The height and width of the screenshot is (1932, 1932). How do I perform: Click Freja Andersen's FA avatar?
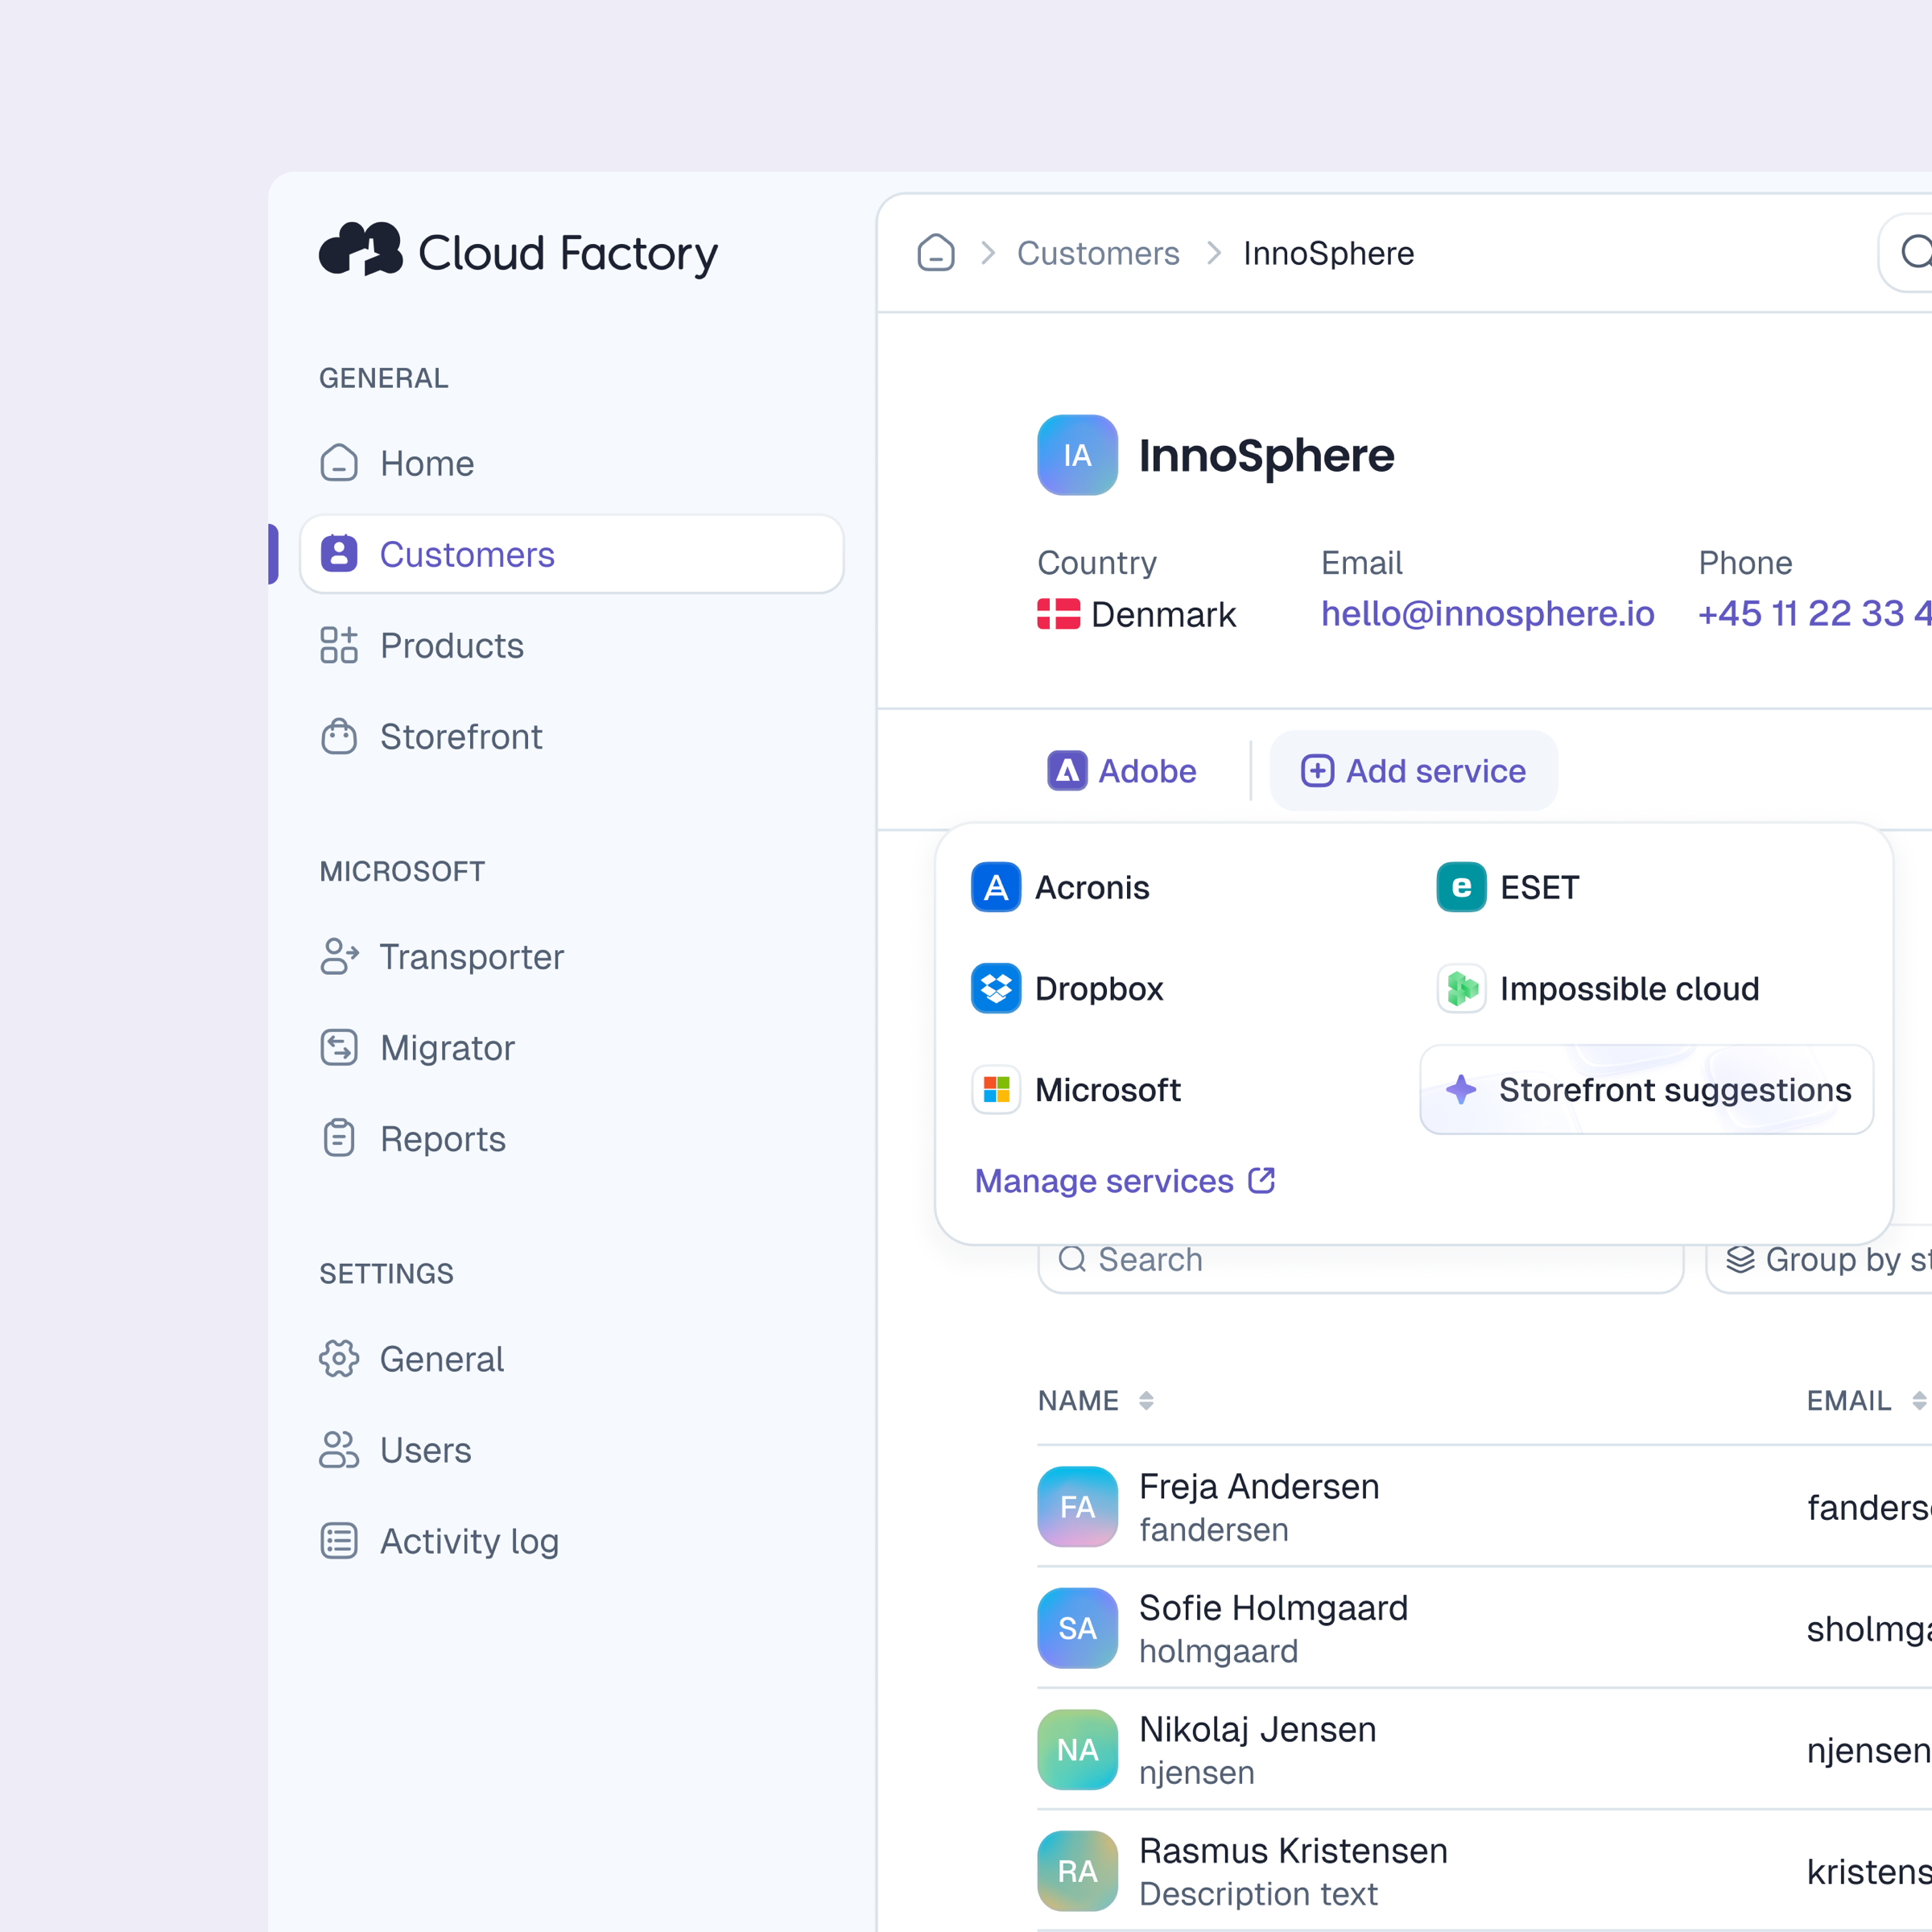pyautogui.click(x=1077, y=1506)
